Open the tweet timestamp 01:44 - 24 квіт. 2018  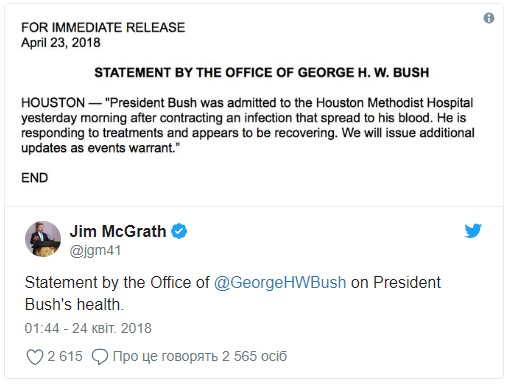[x=88, y=328]
